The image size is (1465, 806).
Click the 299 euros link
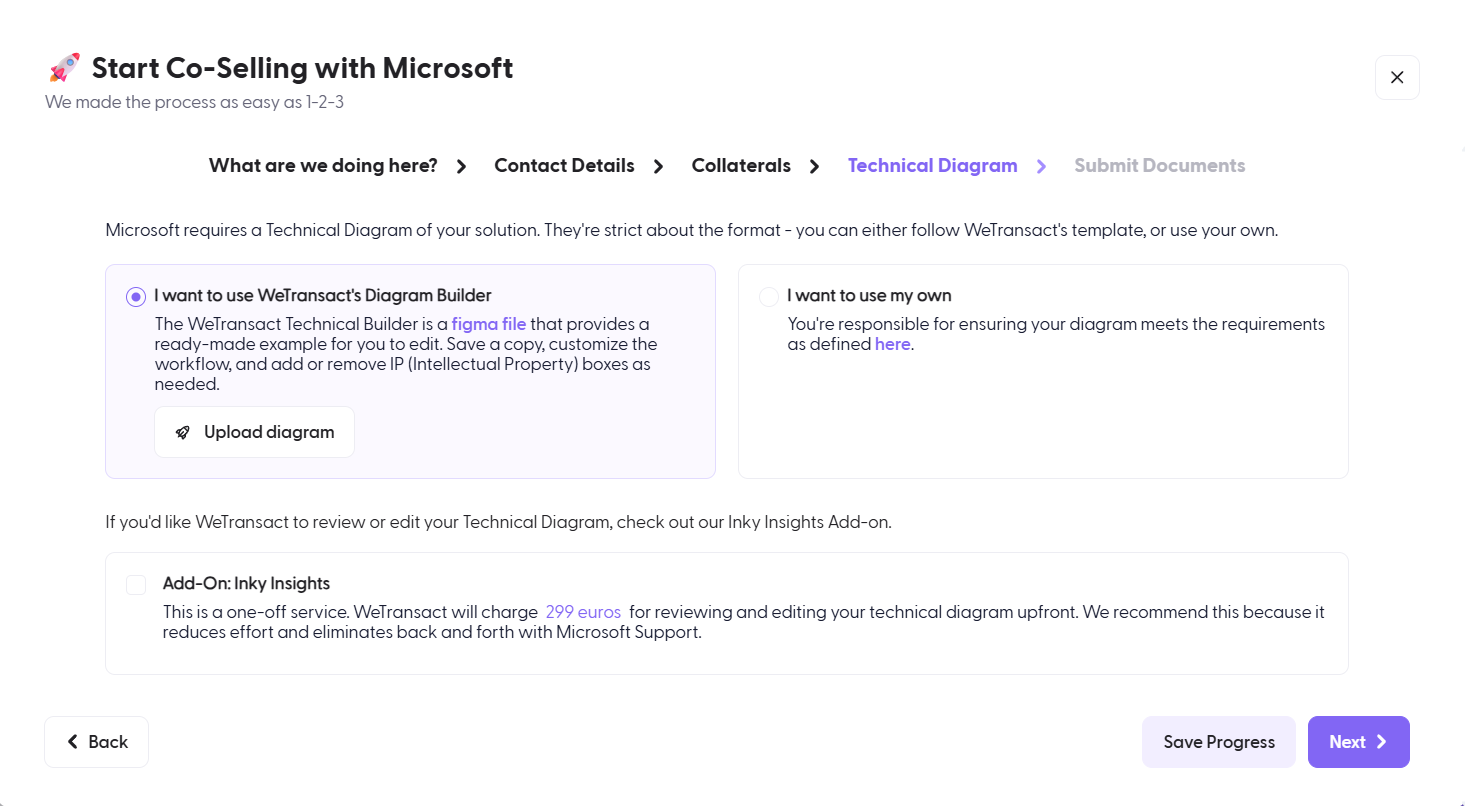point(583,612)
